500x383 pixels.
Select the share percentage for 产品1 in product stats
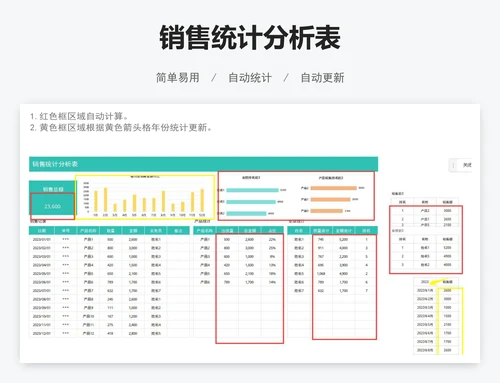point(272,239)
